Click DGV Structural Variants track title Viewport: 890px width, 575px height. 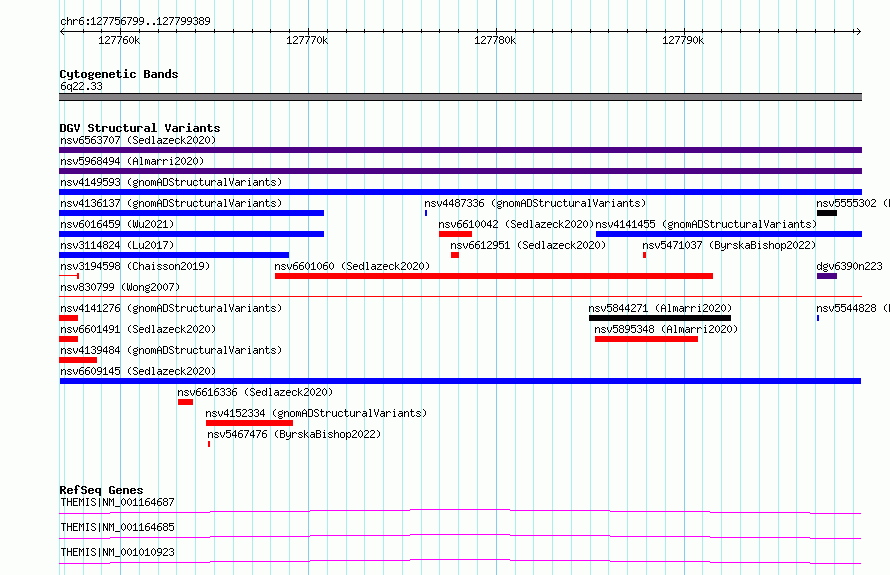[140, 128]
